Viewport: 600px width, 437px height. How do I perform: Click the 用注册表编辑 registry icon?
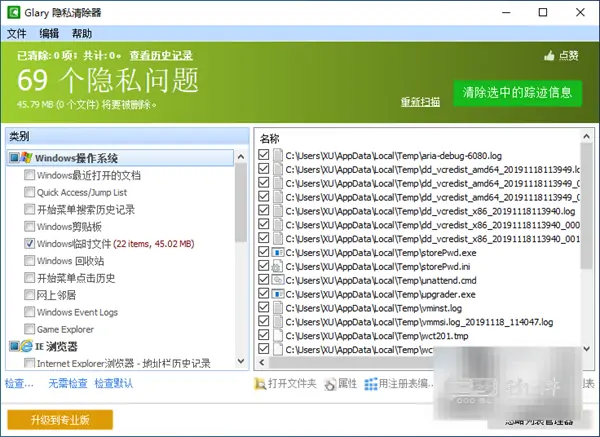(370, 384)
